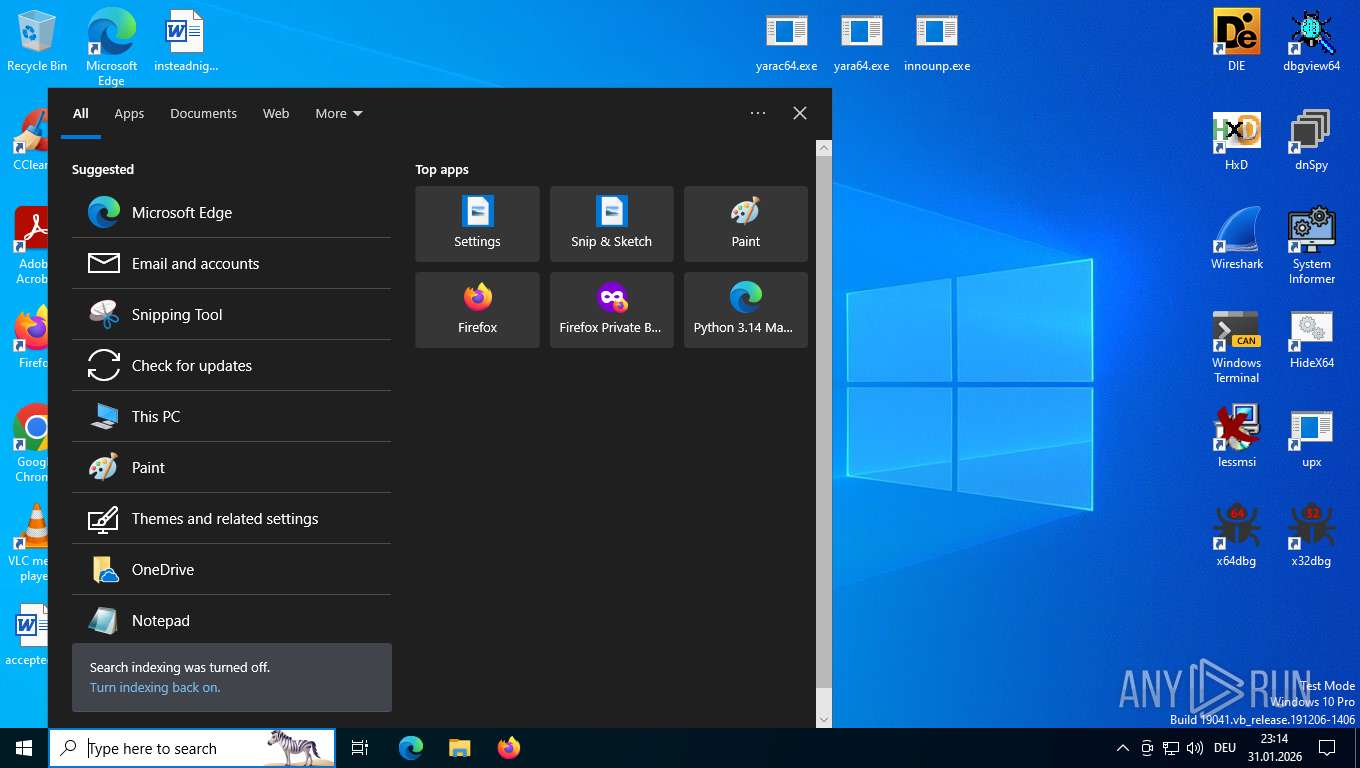Screen dimensions: 1360x768
Task: Switch to the Web search tab
Action: pyautogui.click(x=276, y=113)
